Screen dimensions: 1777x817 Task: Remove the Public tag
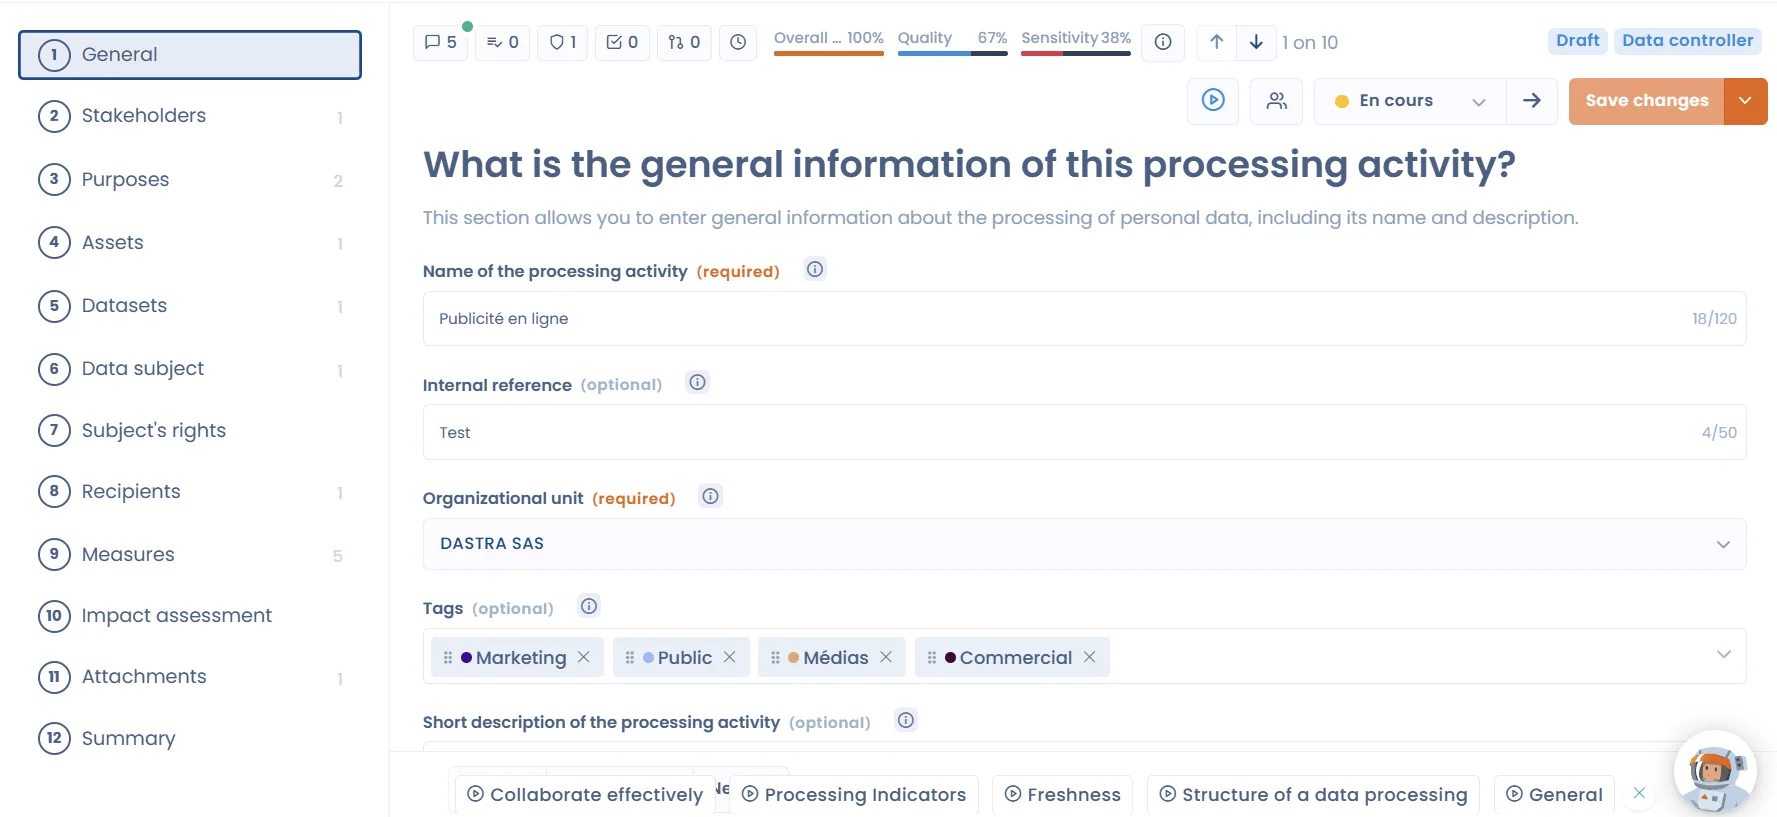click(x=730, y=657)
